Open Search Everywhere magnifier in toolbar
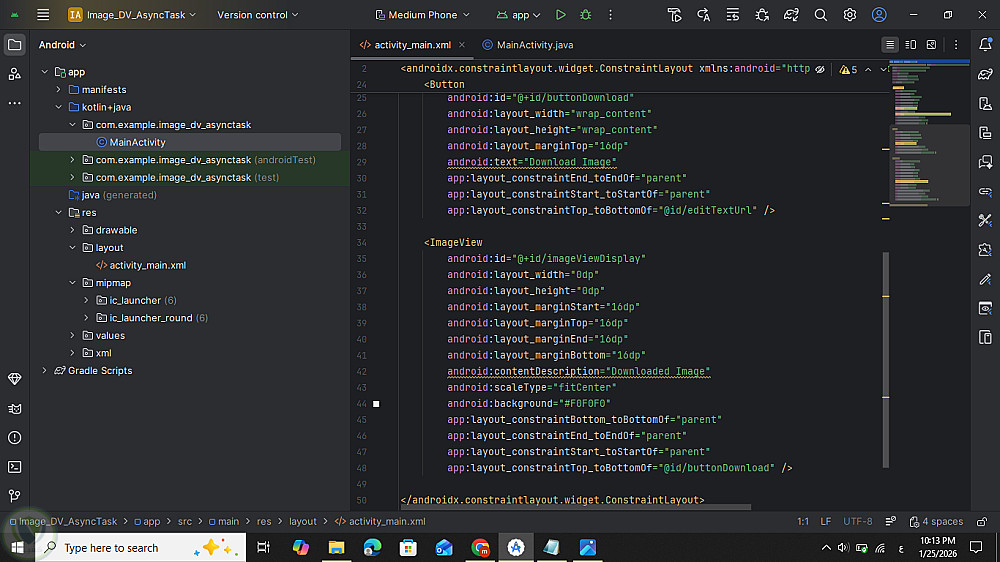This screenshot has width=1000, height=562. point(821,15)
